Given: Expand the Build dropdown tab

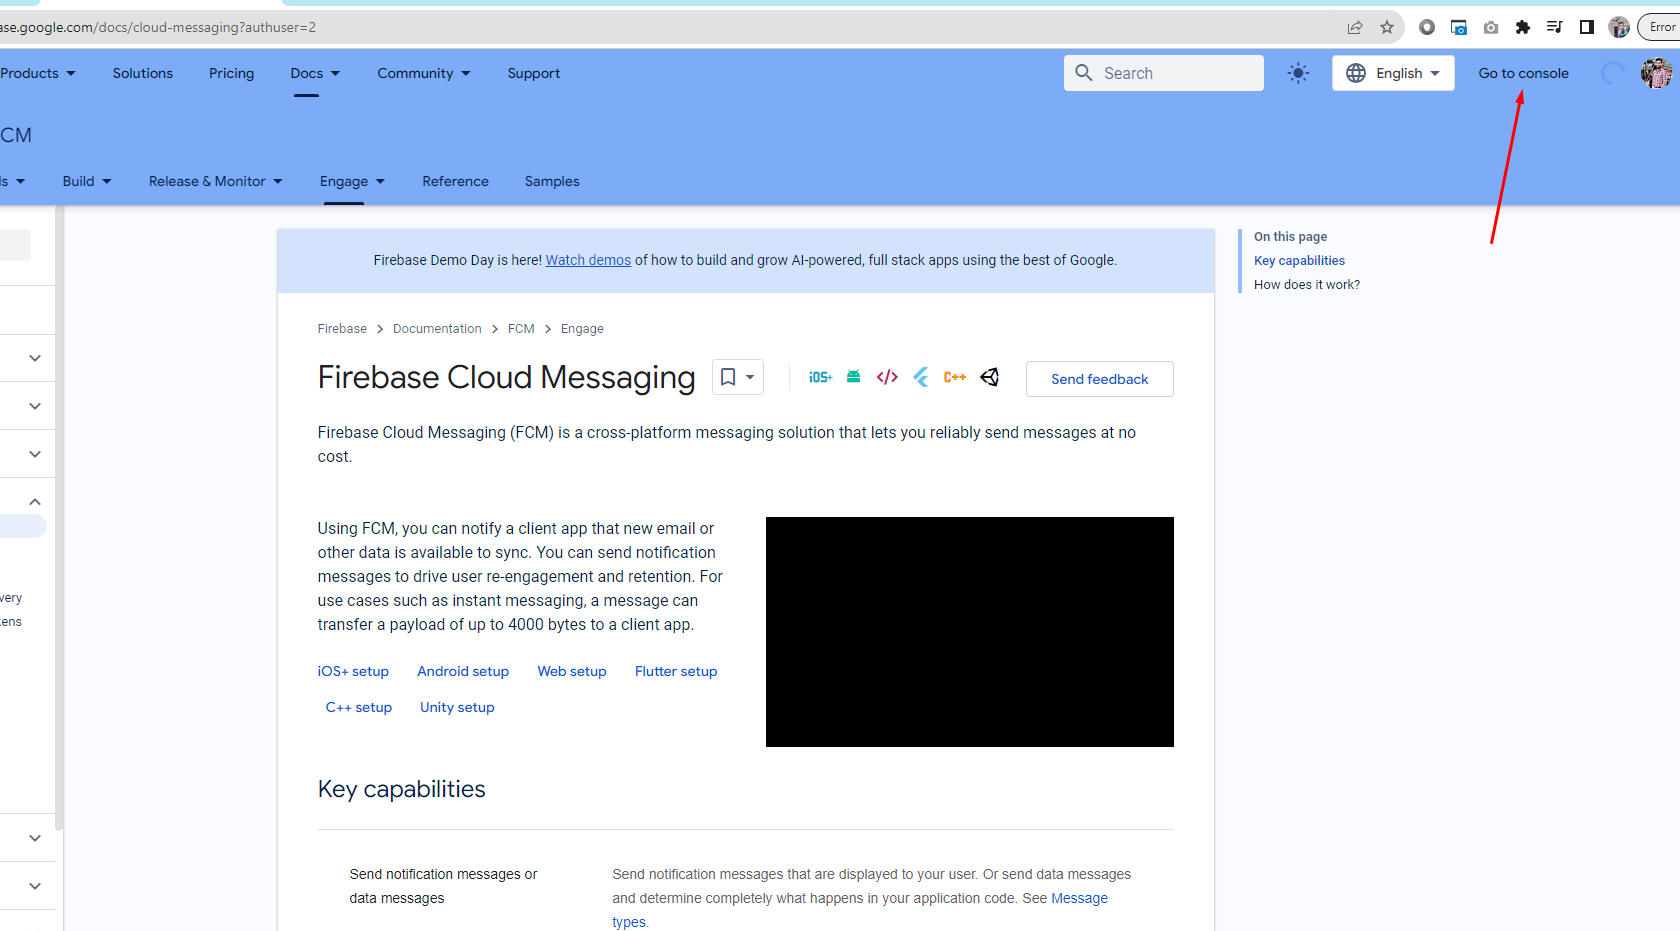Looking at the screenshot, I should 87,181.
